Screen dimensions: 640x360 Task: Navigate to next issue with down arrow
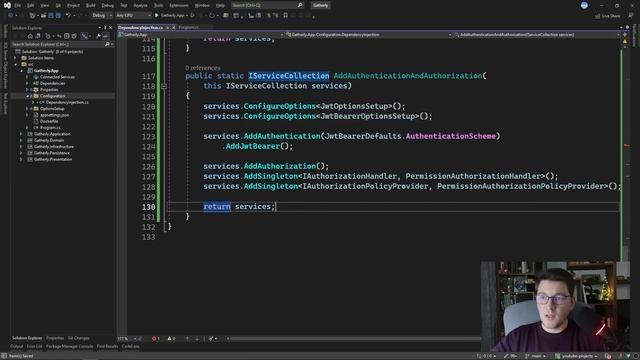(x=197, y=338)
